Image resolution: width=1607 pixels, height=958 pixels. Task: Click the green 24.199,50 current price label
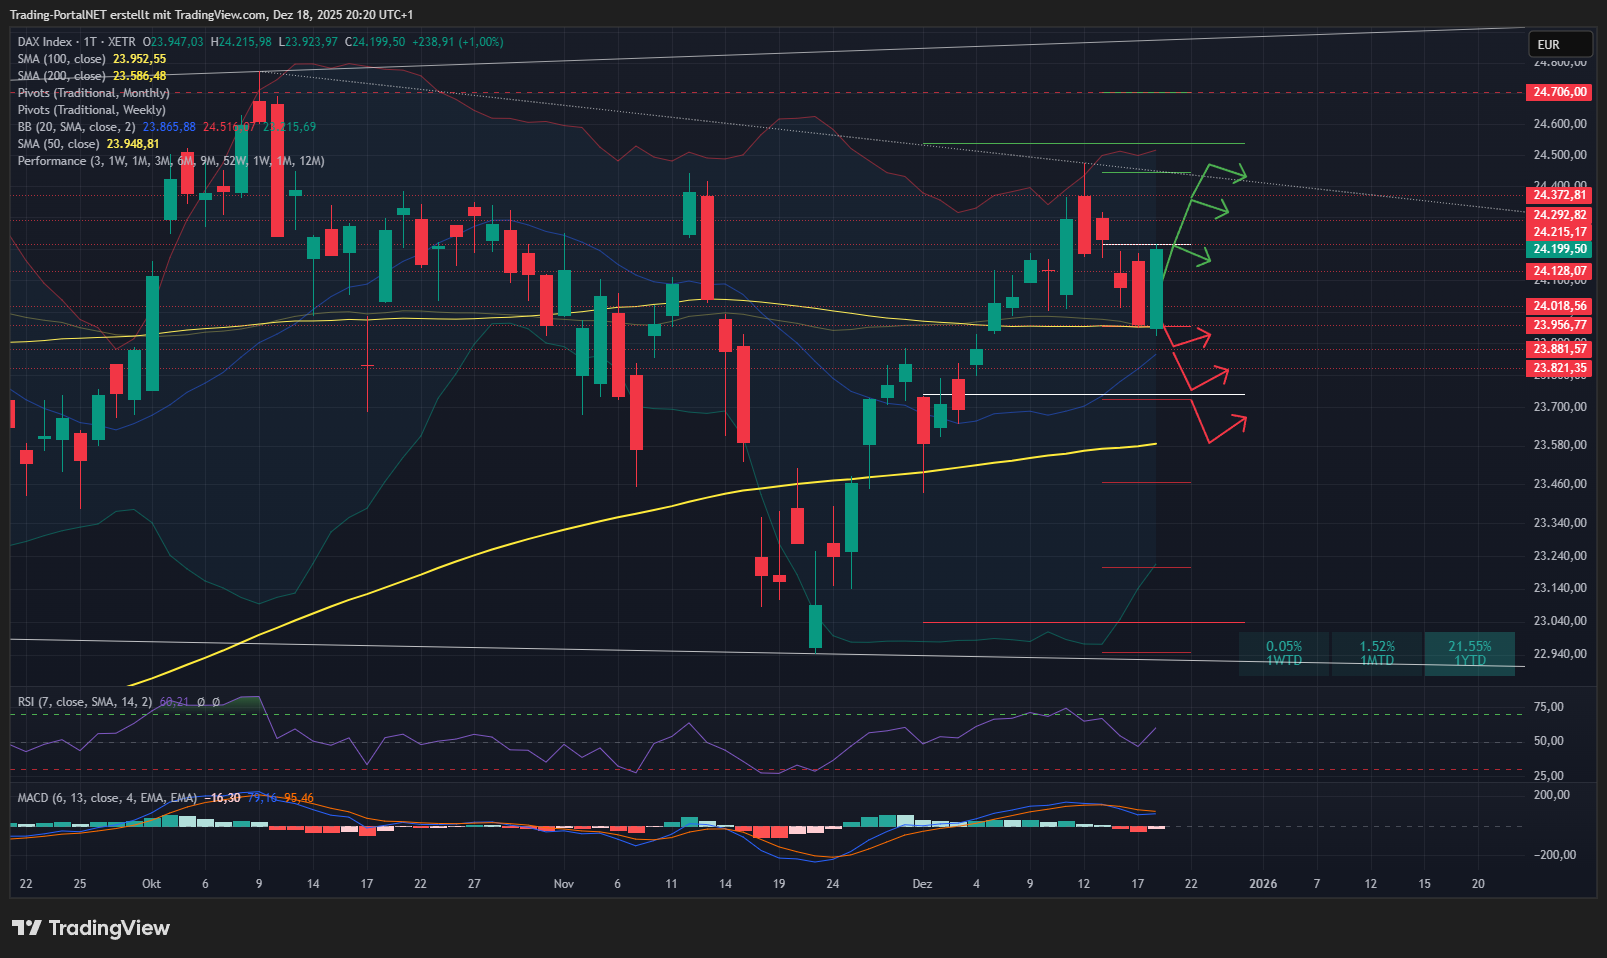point(1560,249)
